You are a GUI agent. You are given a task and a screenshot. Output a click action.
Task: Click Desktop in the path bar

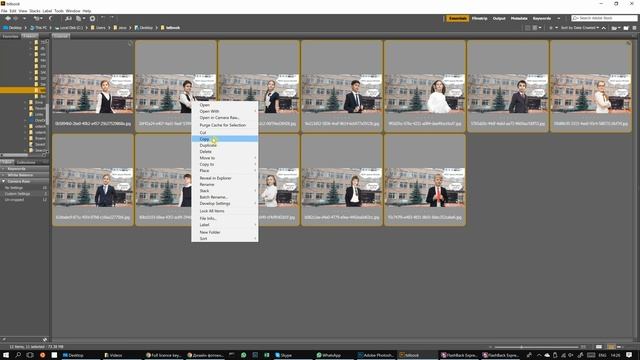point(13,28)
